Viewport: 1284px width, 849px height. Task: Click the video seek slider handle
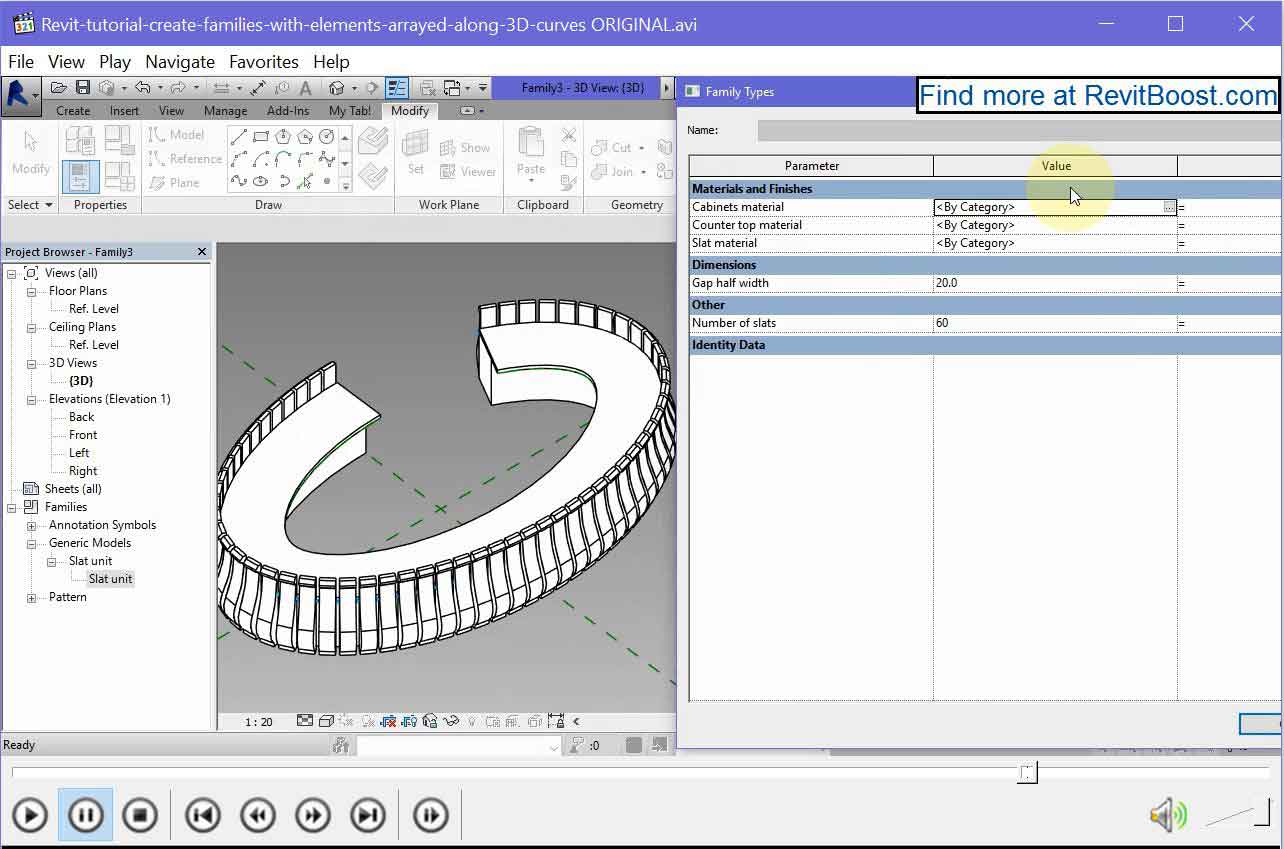tap(1027, 772)
